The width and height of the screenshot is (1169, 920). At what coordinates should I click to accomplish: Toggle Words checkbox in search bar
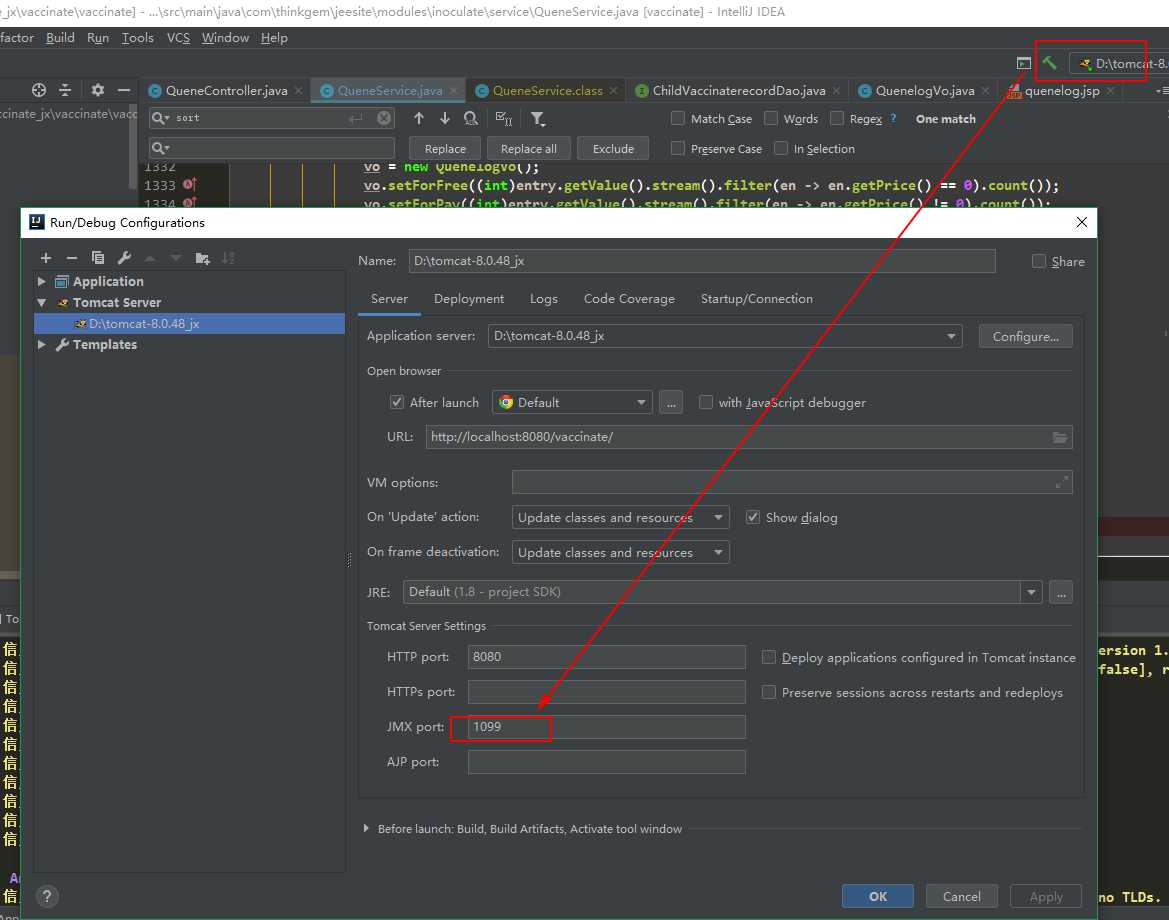pyautogui.click(x=771, y=118)
